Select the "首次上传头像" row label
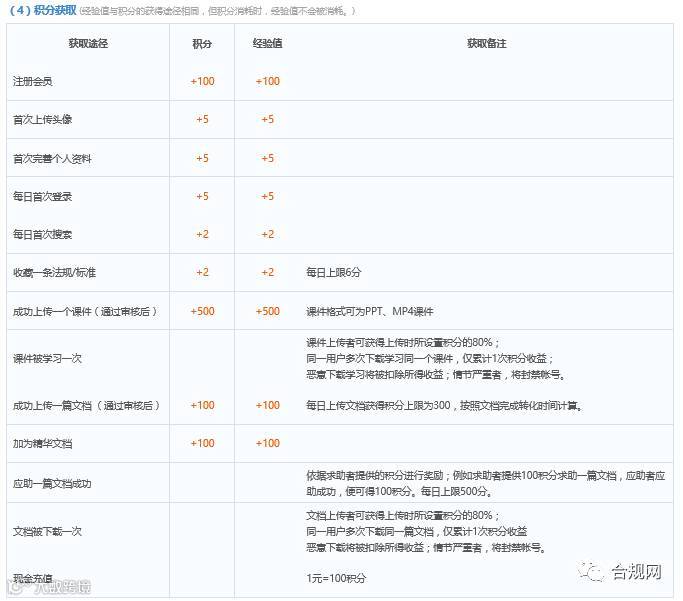The width and height of the screenshot is (683, 601). 42,119
